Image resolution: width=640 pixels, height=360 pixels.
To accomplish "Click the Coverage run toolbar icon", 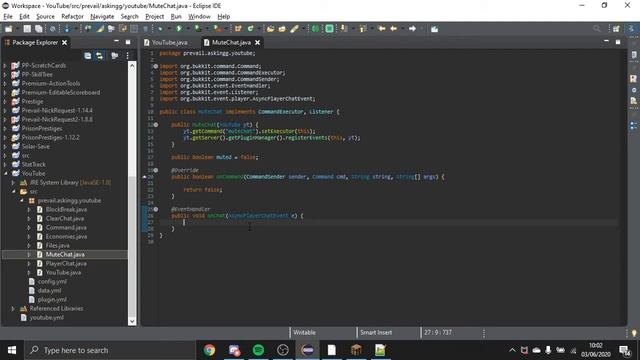I will coord(198,29).
